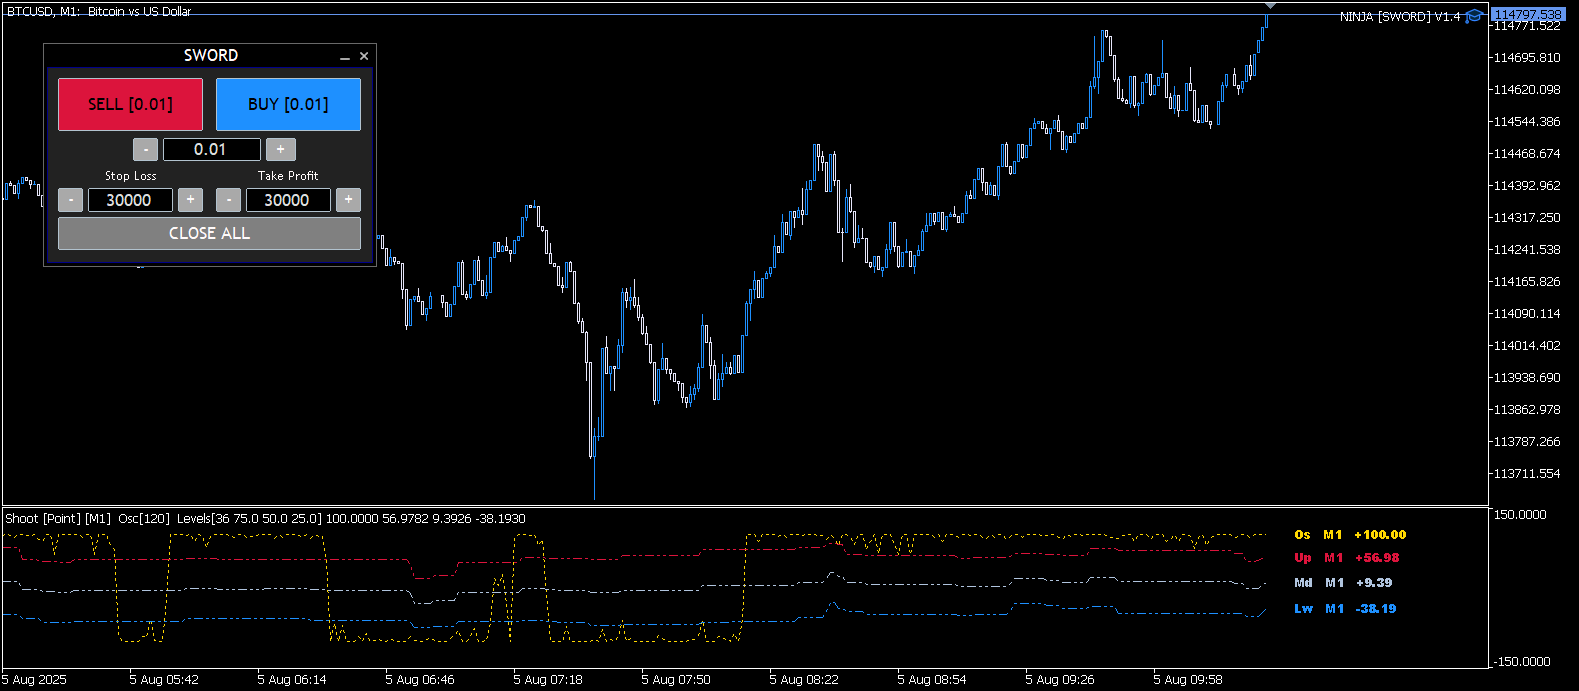
Task: Click the Up M1 +56.98 readout
Action: pyautogui.click(x=1347, y=558)
